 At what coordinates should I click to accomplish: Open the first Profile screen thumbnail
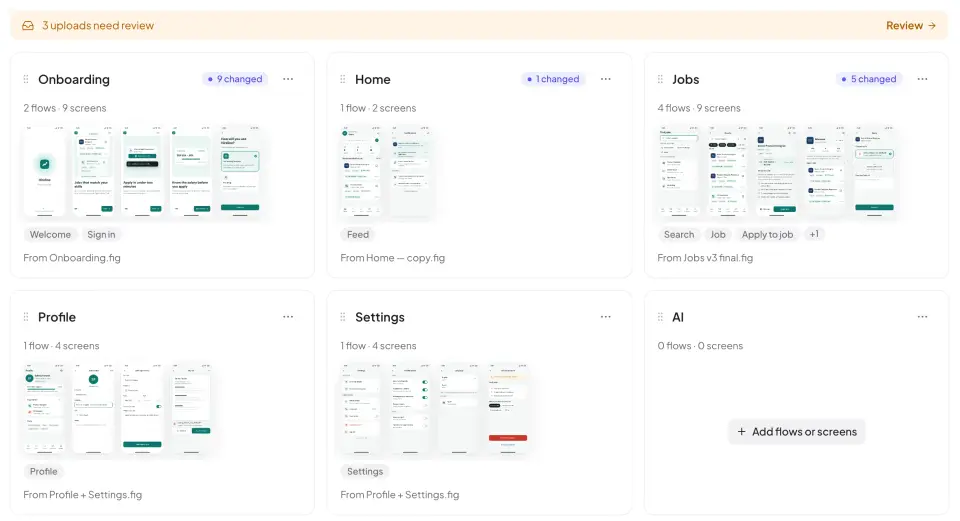(44, 409)
